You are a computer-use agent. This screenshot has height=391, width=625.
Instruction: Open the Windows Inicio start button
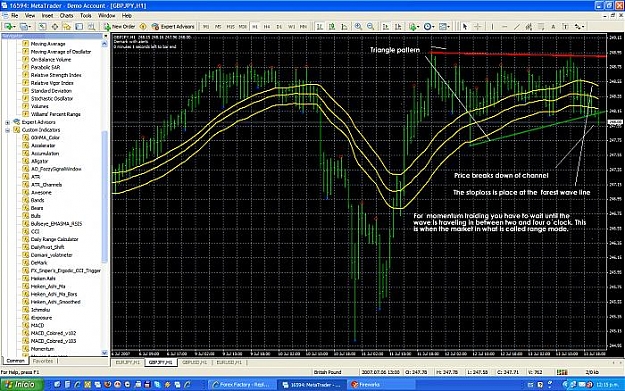tap(22, 385)
